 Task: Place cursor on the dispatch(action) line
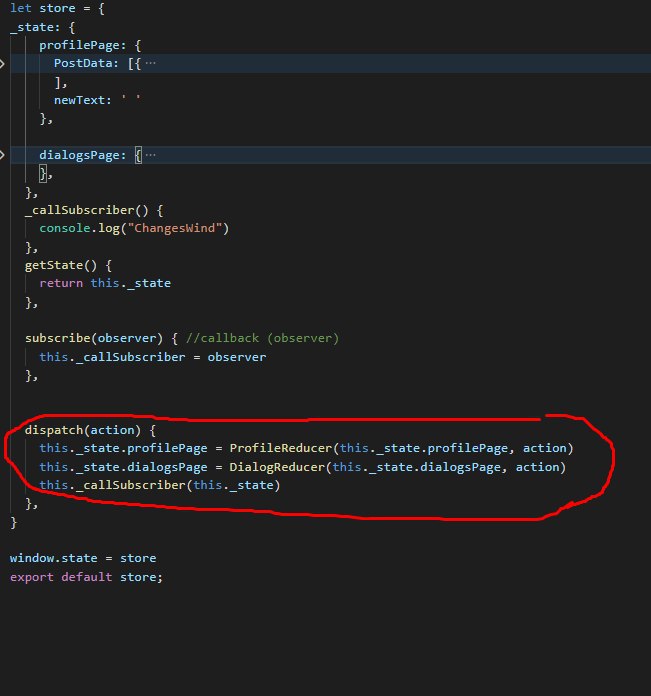pos(90,430)
